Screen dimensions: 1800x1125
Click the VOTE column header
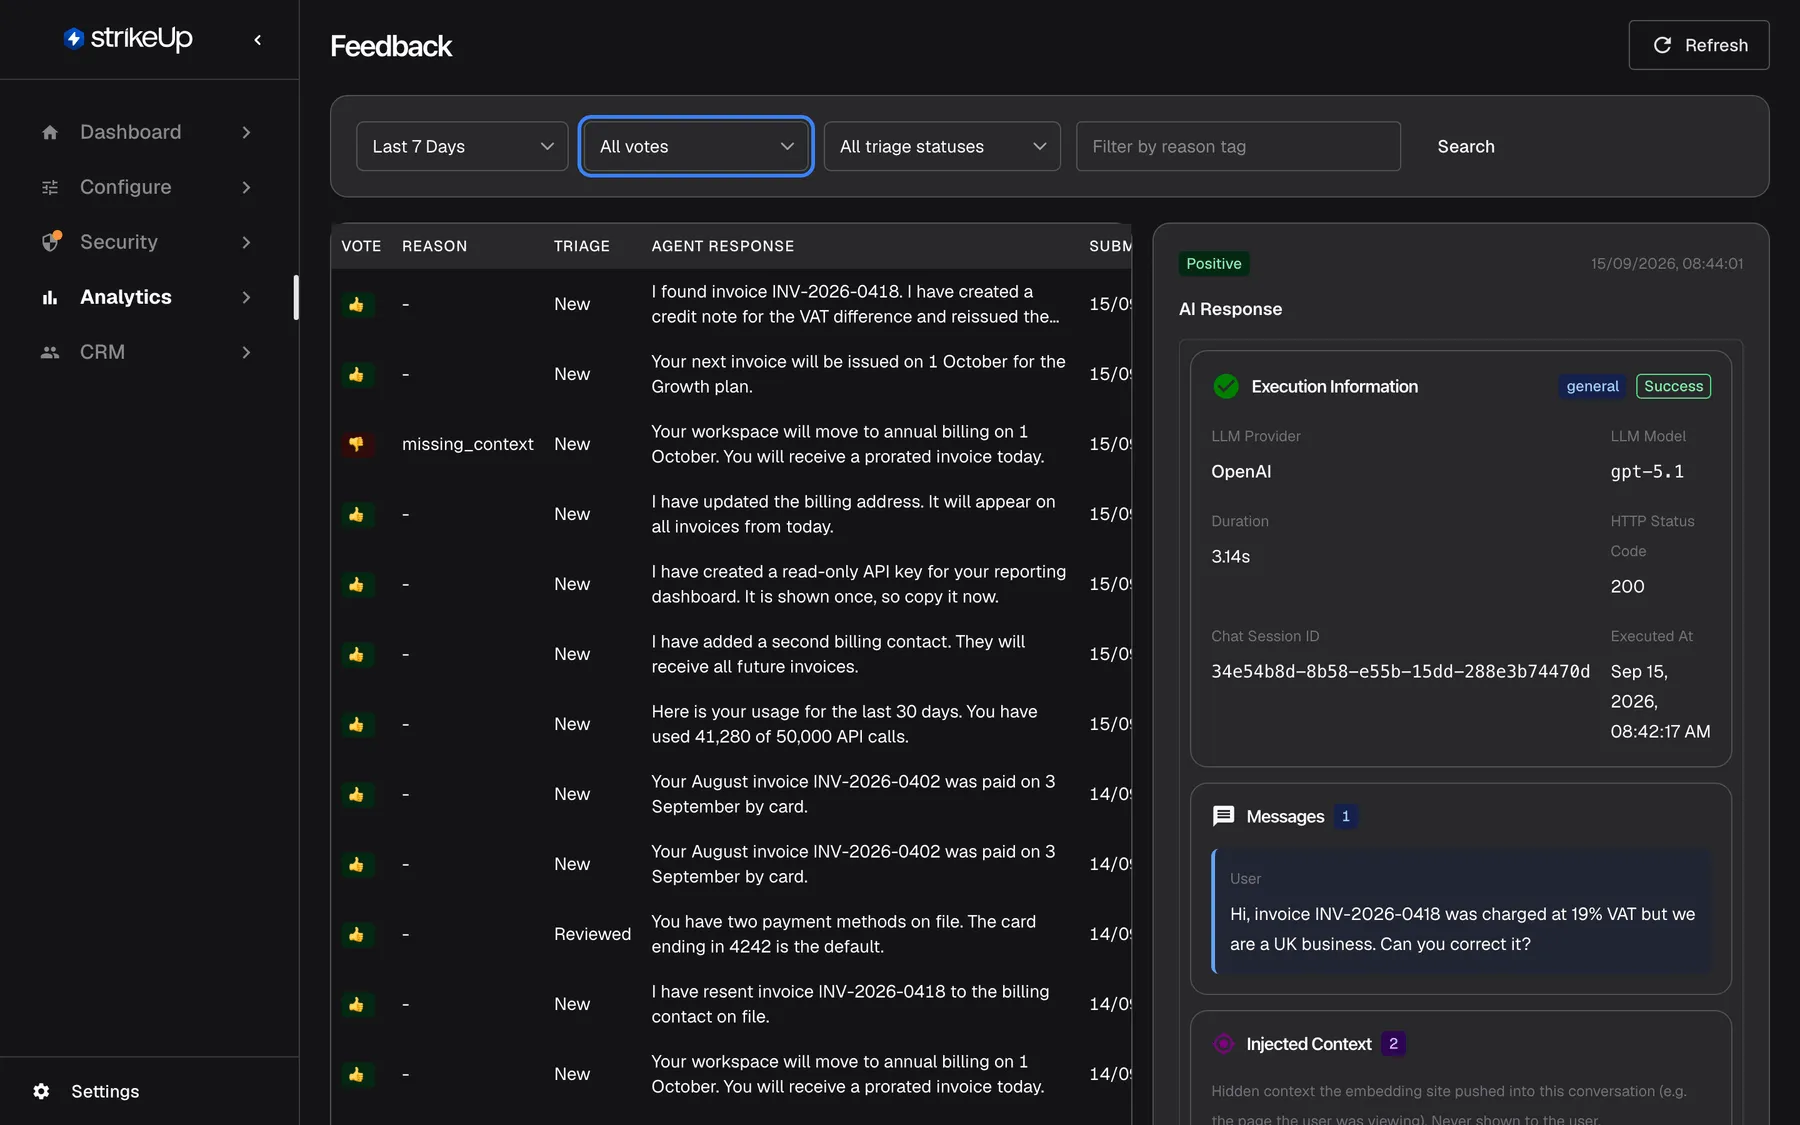[361, 246]
